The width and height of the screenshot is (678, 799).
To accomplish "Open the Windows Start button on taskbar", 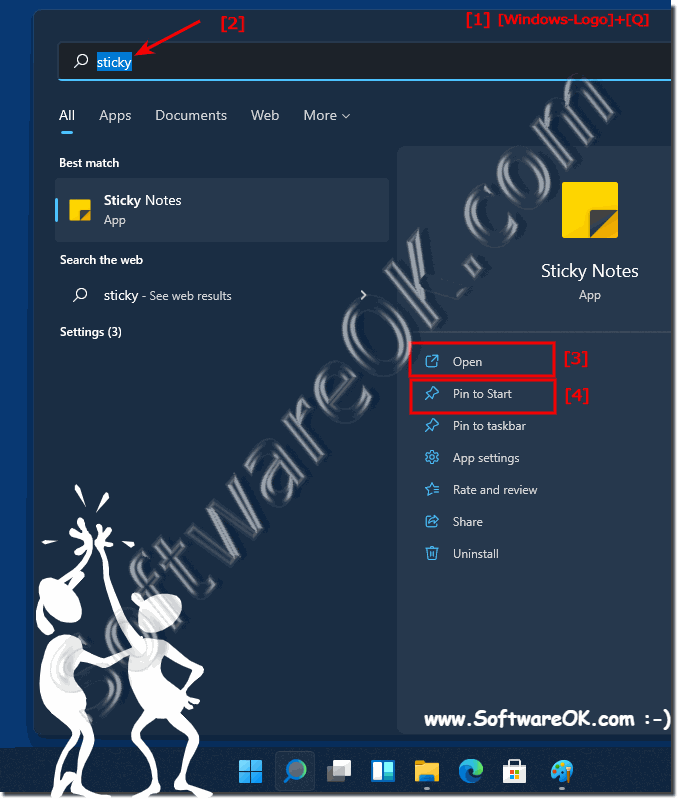I will point(251,771).
